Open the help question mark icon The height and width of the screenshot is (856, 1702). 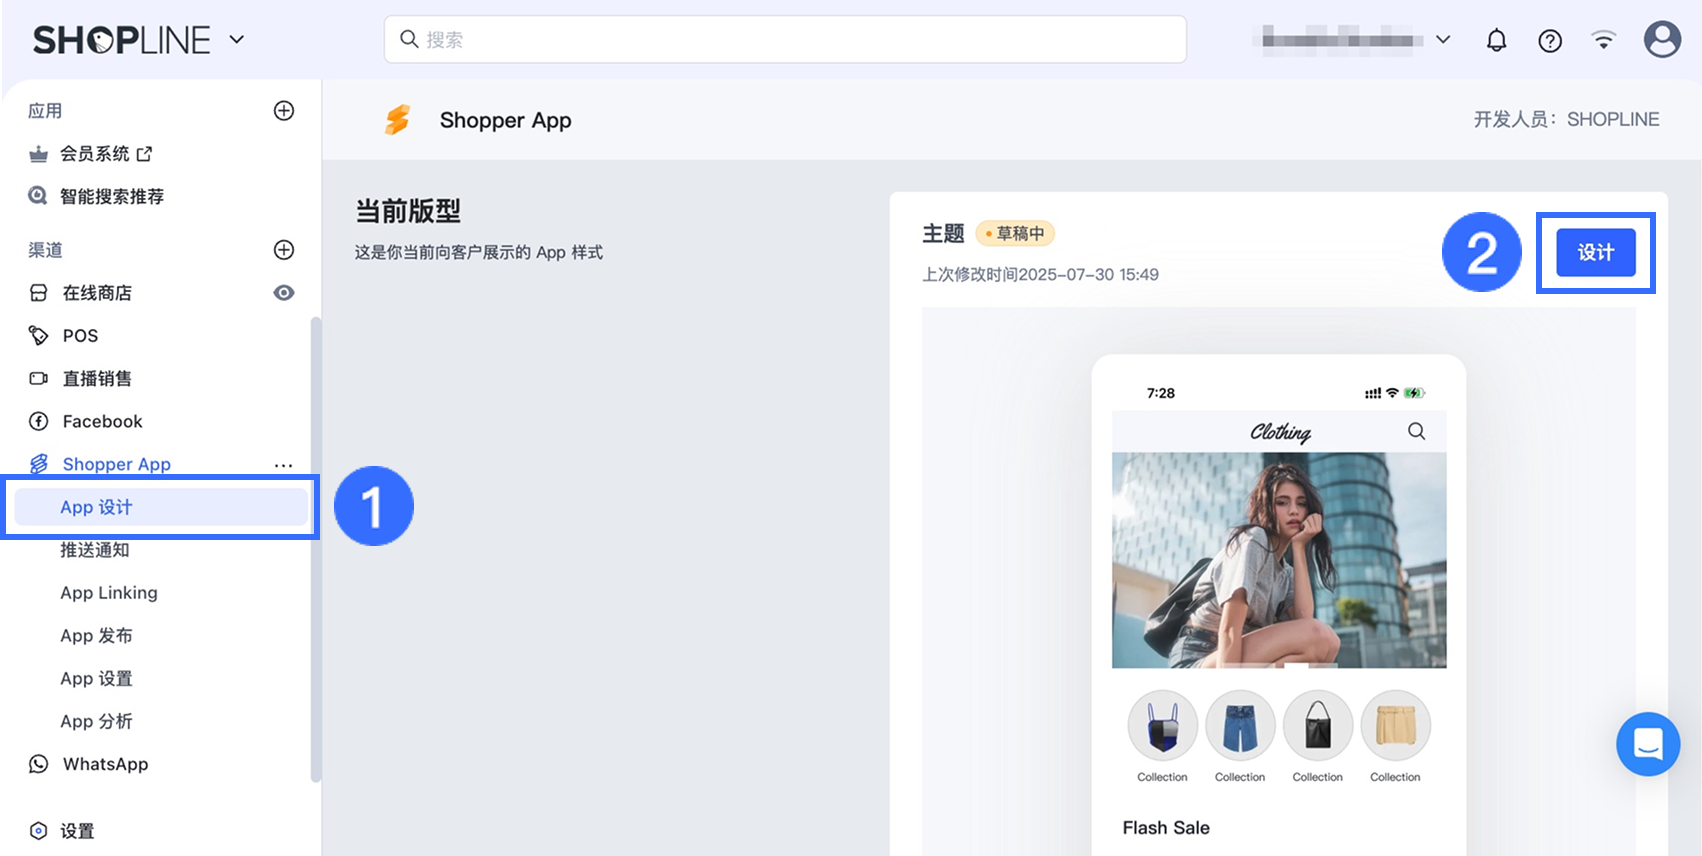[1550, 41]
